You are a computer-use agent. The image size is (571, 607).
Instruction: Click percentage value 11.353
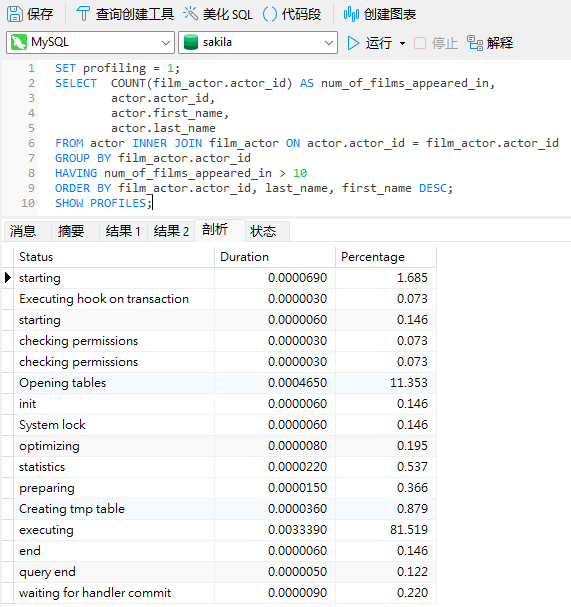pos(409,382)
